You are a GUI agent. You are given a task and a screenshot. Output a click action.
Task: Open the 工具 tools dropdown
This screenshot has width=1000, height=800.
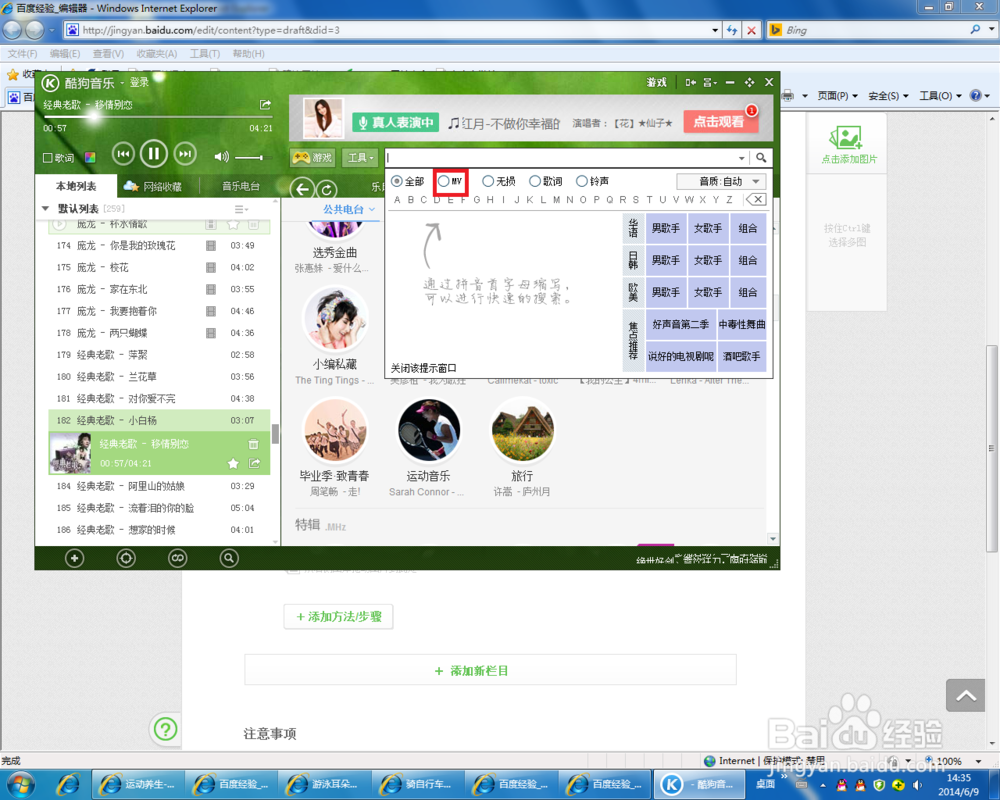coord(360,158)
